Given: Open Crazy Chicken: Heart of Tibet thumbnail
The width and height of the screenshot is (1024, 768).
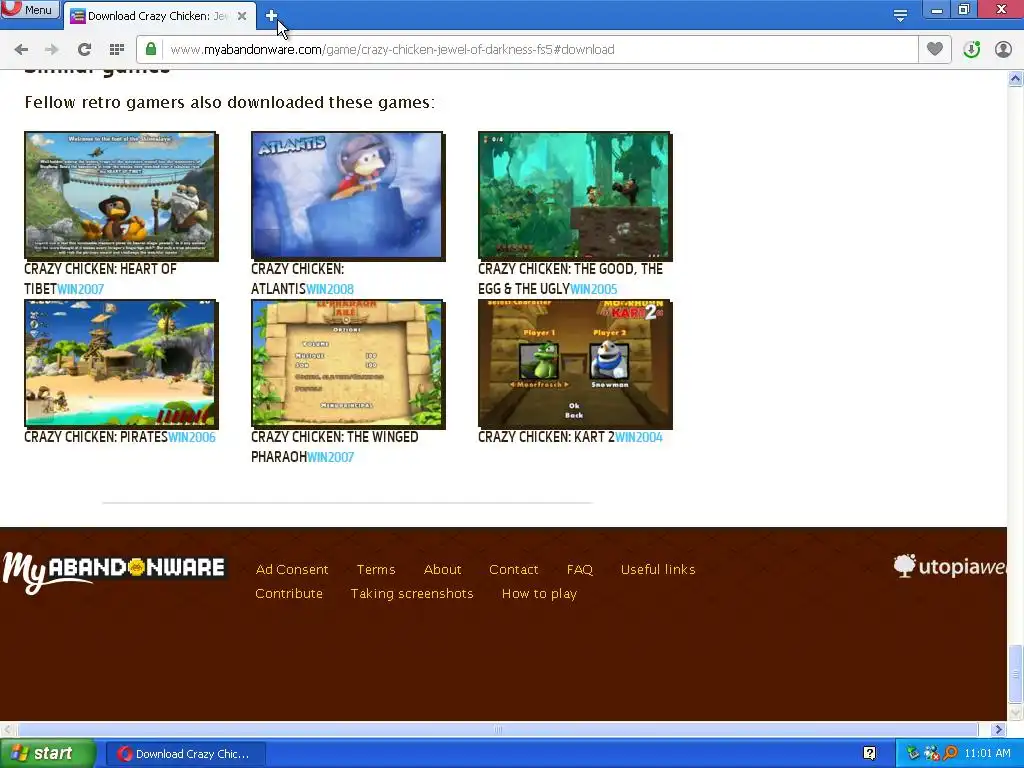Looking at the screenshot, I should click(121, 196).
